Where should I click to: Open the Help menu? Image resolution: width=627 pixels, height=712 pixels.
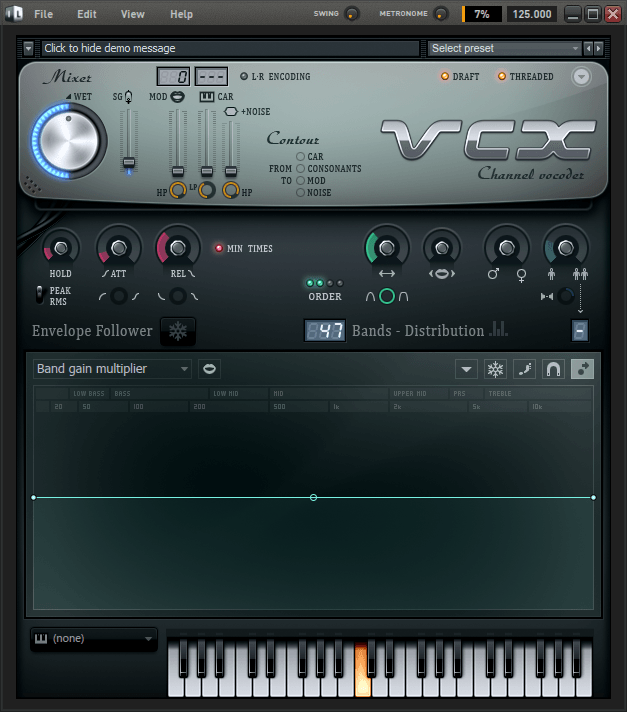(x=181, y=14)
